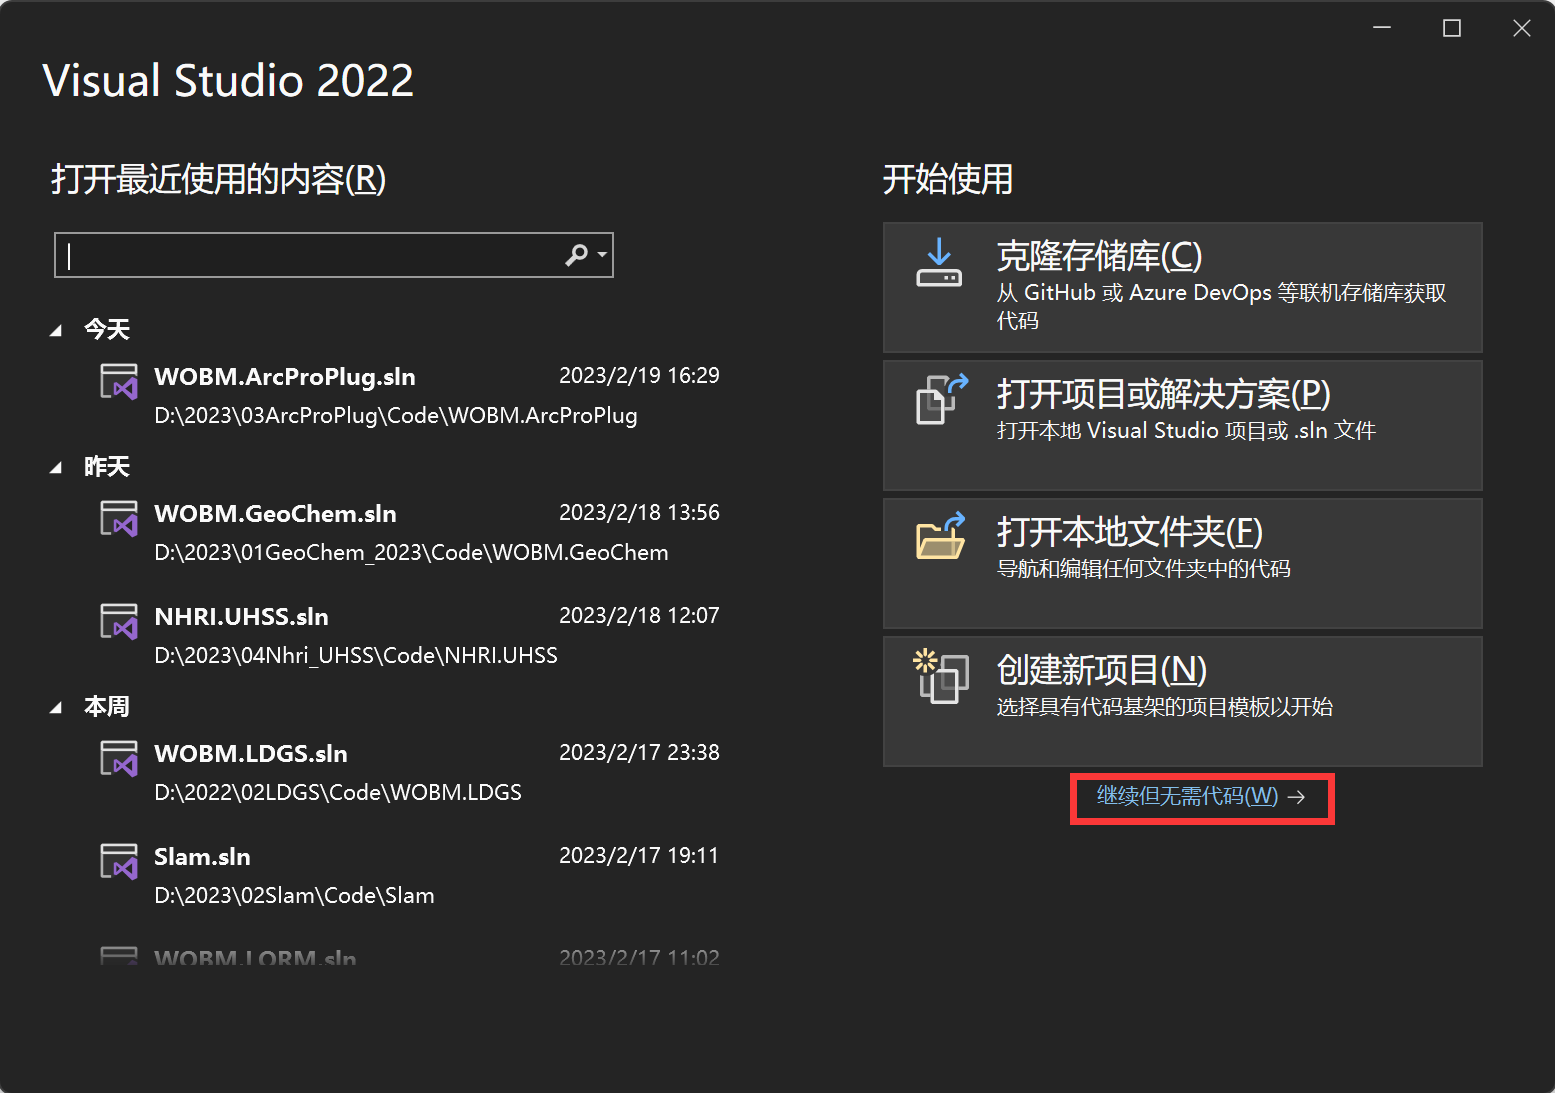
Task: Click the search magnifier icon
Action: pyautogui.click(x=576, y=255)
